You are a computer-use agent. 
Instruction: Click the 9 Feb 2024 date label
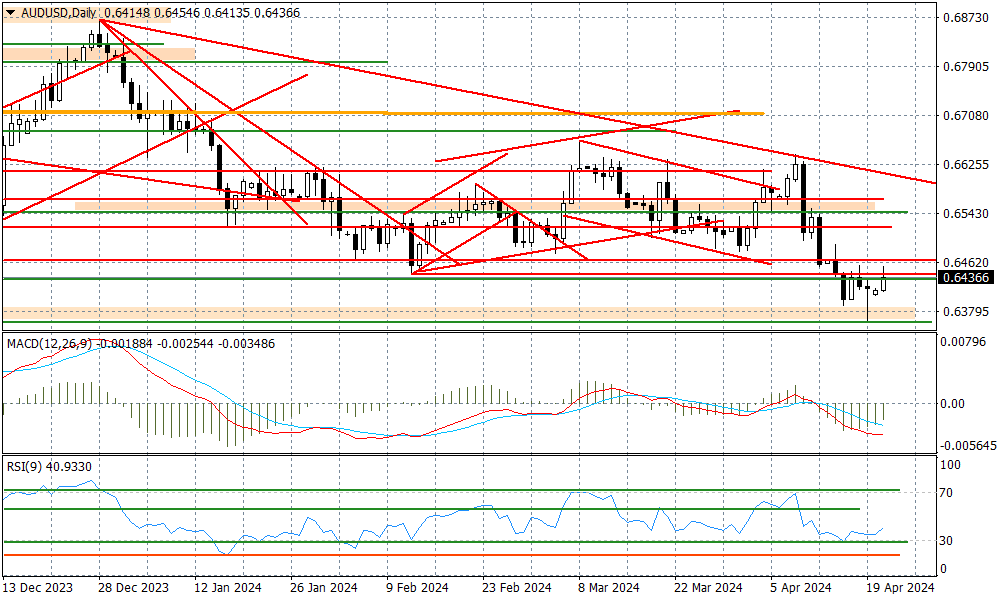click(x=418, y=587)
